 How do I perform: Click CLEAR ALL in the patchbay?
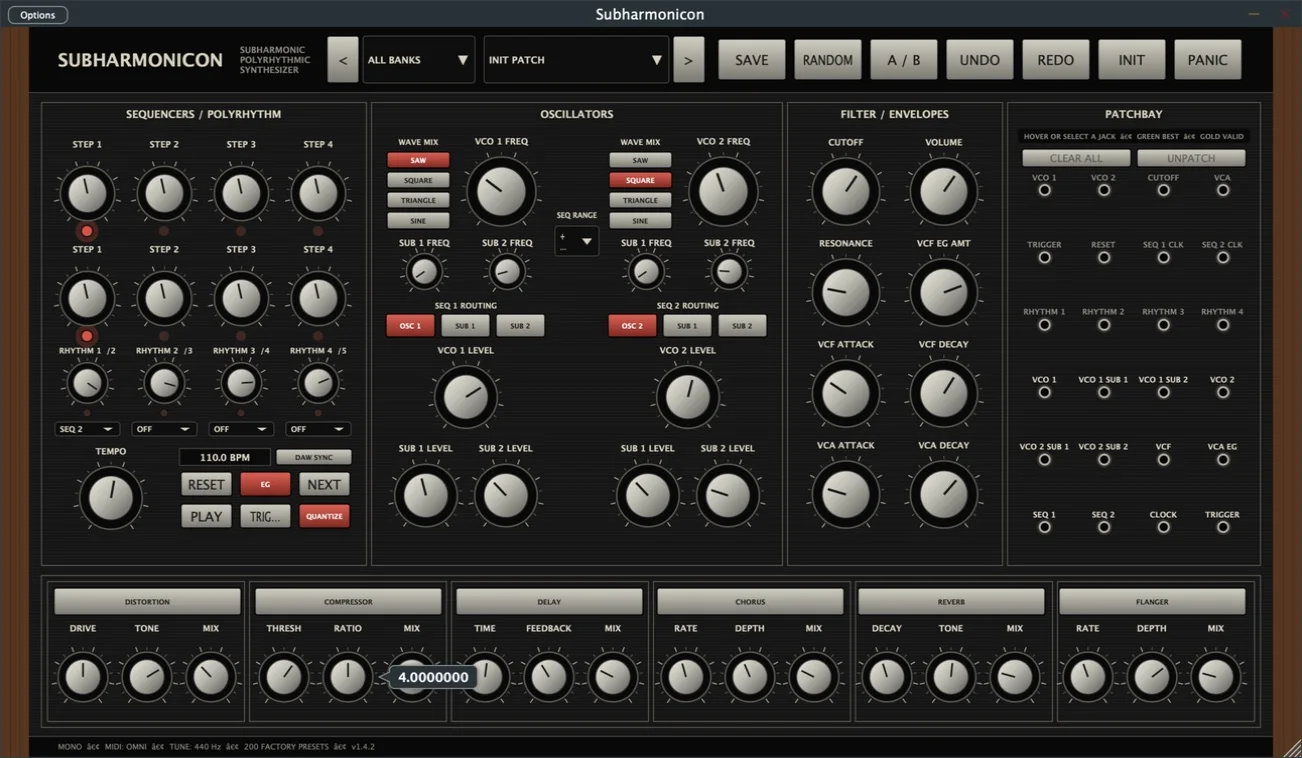[1076, 158]
